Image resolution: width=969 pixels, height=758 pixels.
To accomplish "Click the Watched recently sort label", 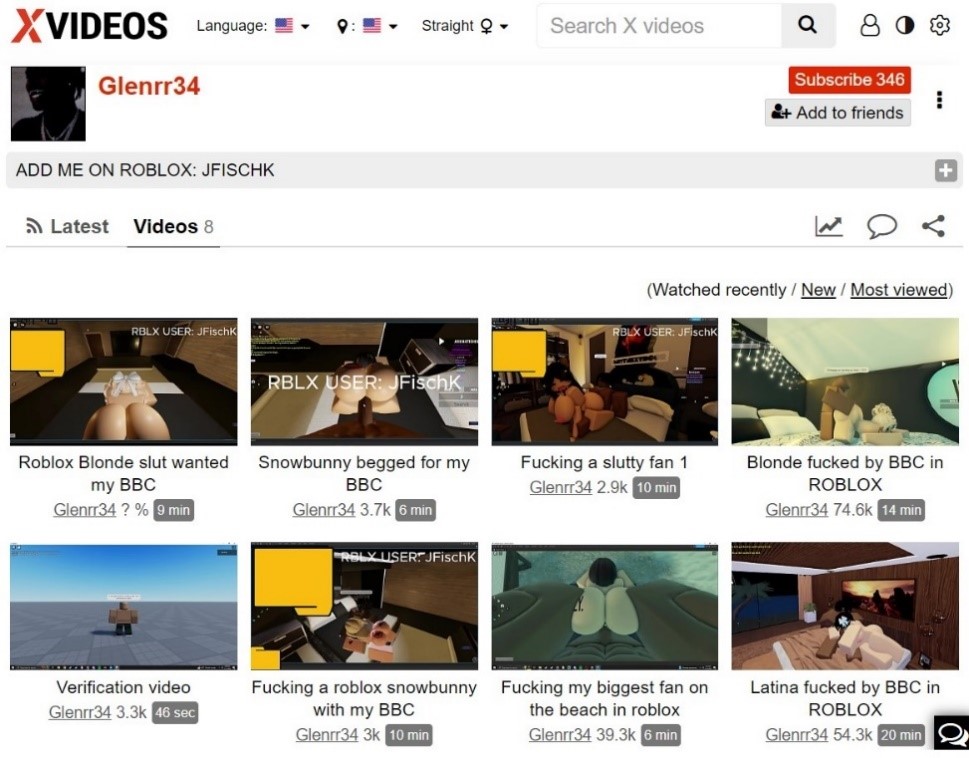I will point(719,290).
